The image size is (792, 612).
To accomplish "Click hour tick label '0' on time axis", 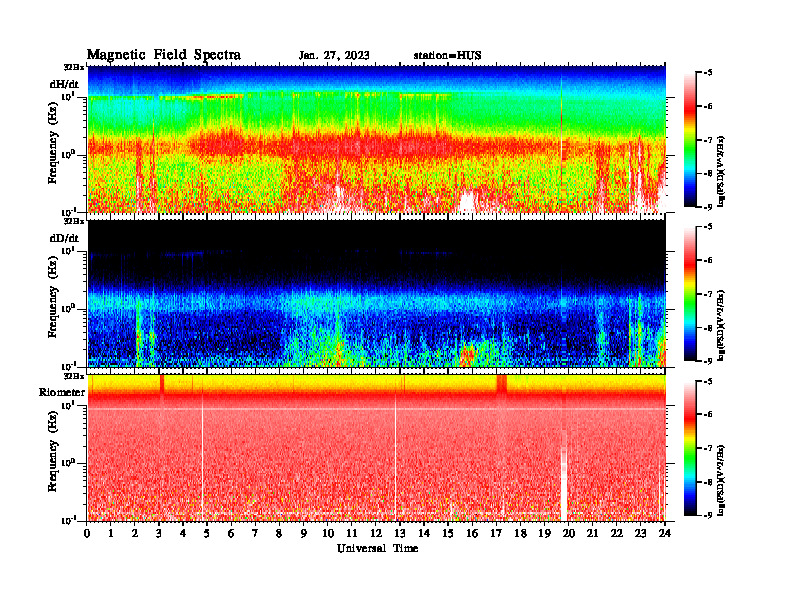I will [x=87, y=534].
